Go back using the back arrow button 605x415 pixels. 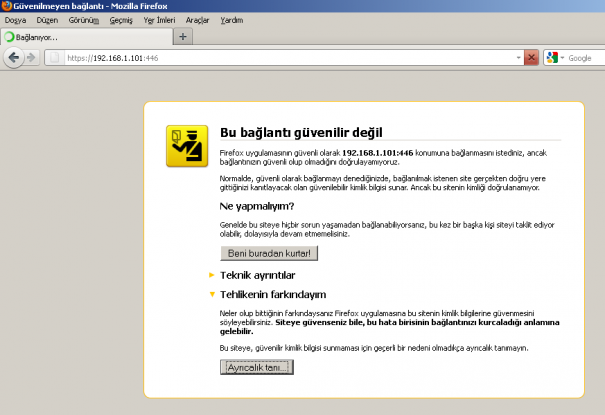[x=14, y=58]
